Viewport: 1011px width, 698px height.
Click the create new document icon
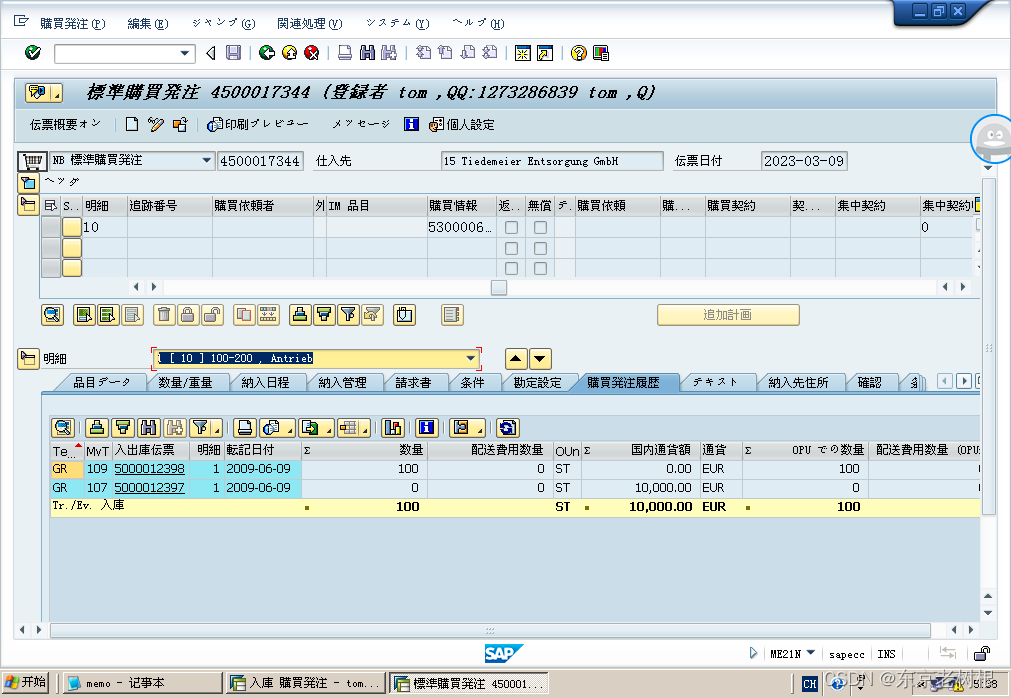pos(131,125)
